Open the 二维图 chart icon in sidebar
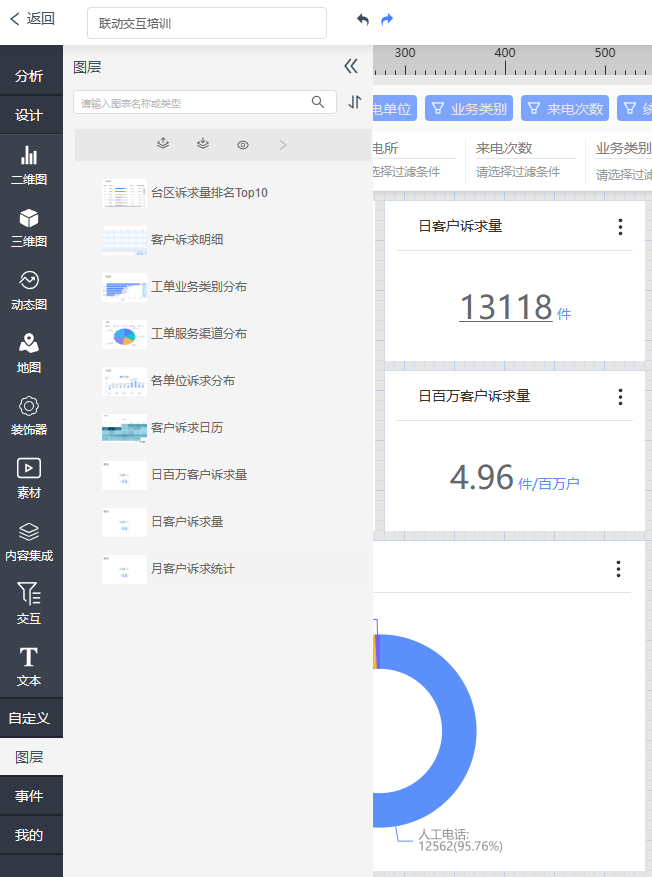 tap(29, 156)
